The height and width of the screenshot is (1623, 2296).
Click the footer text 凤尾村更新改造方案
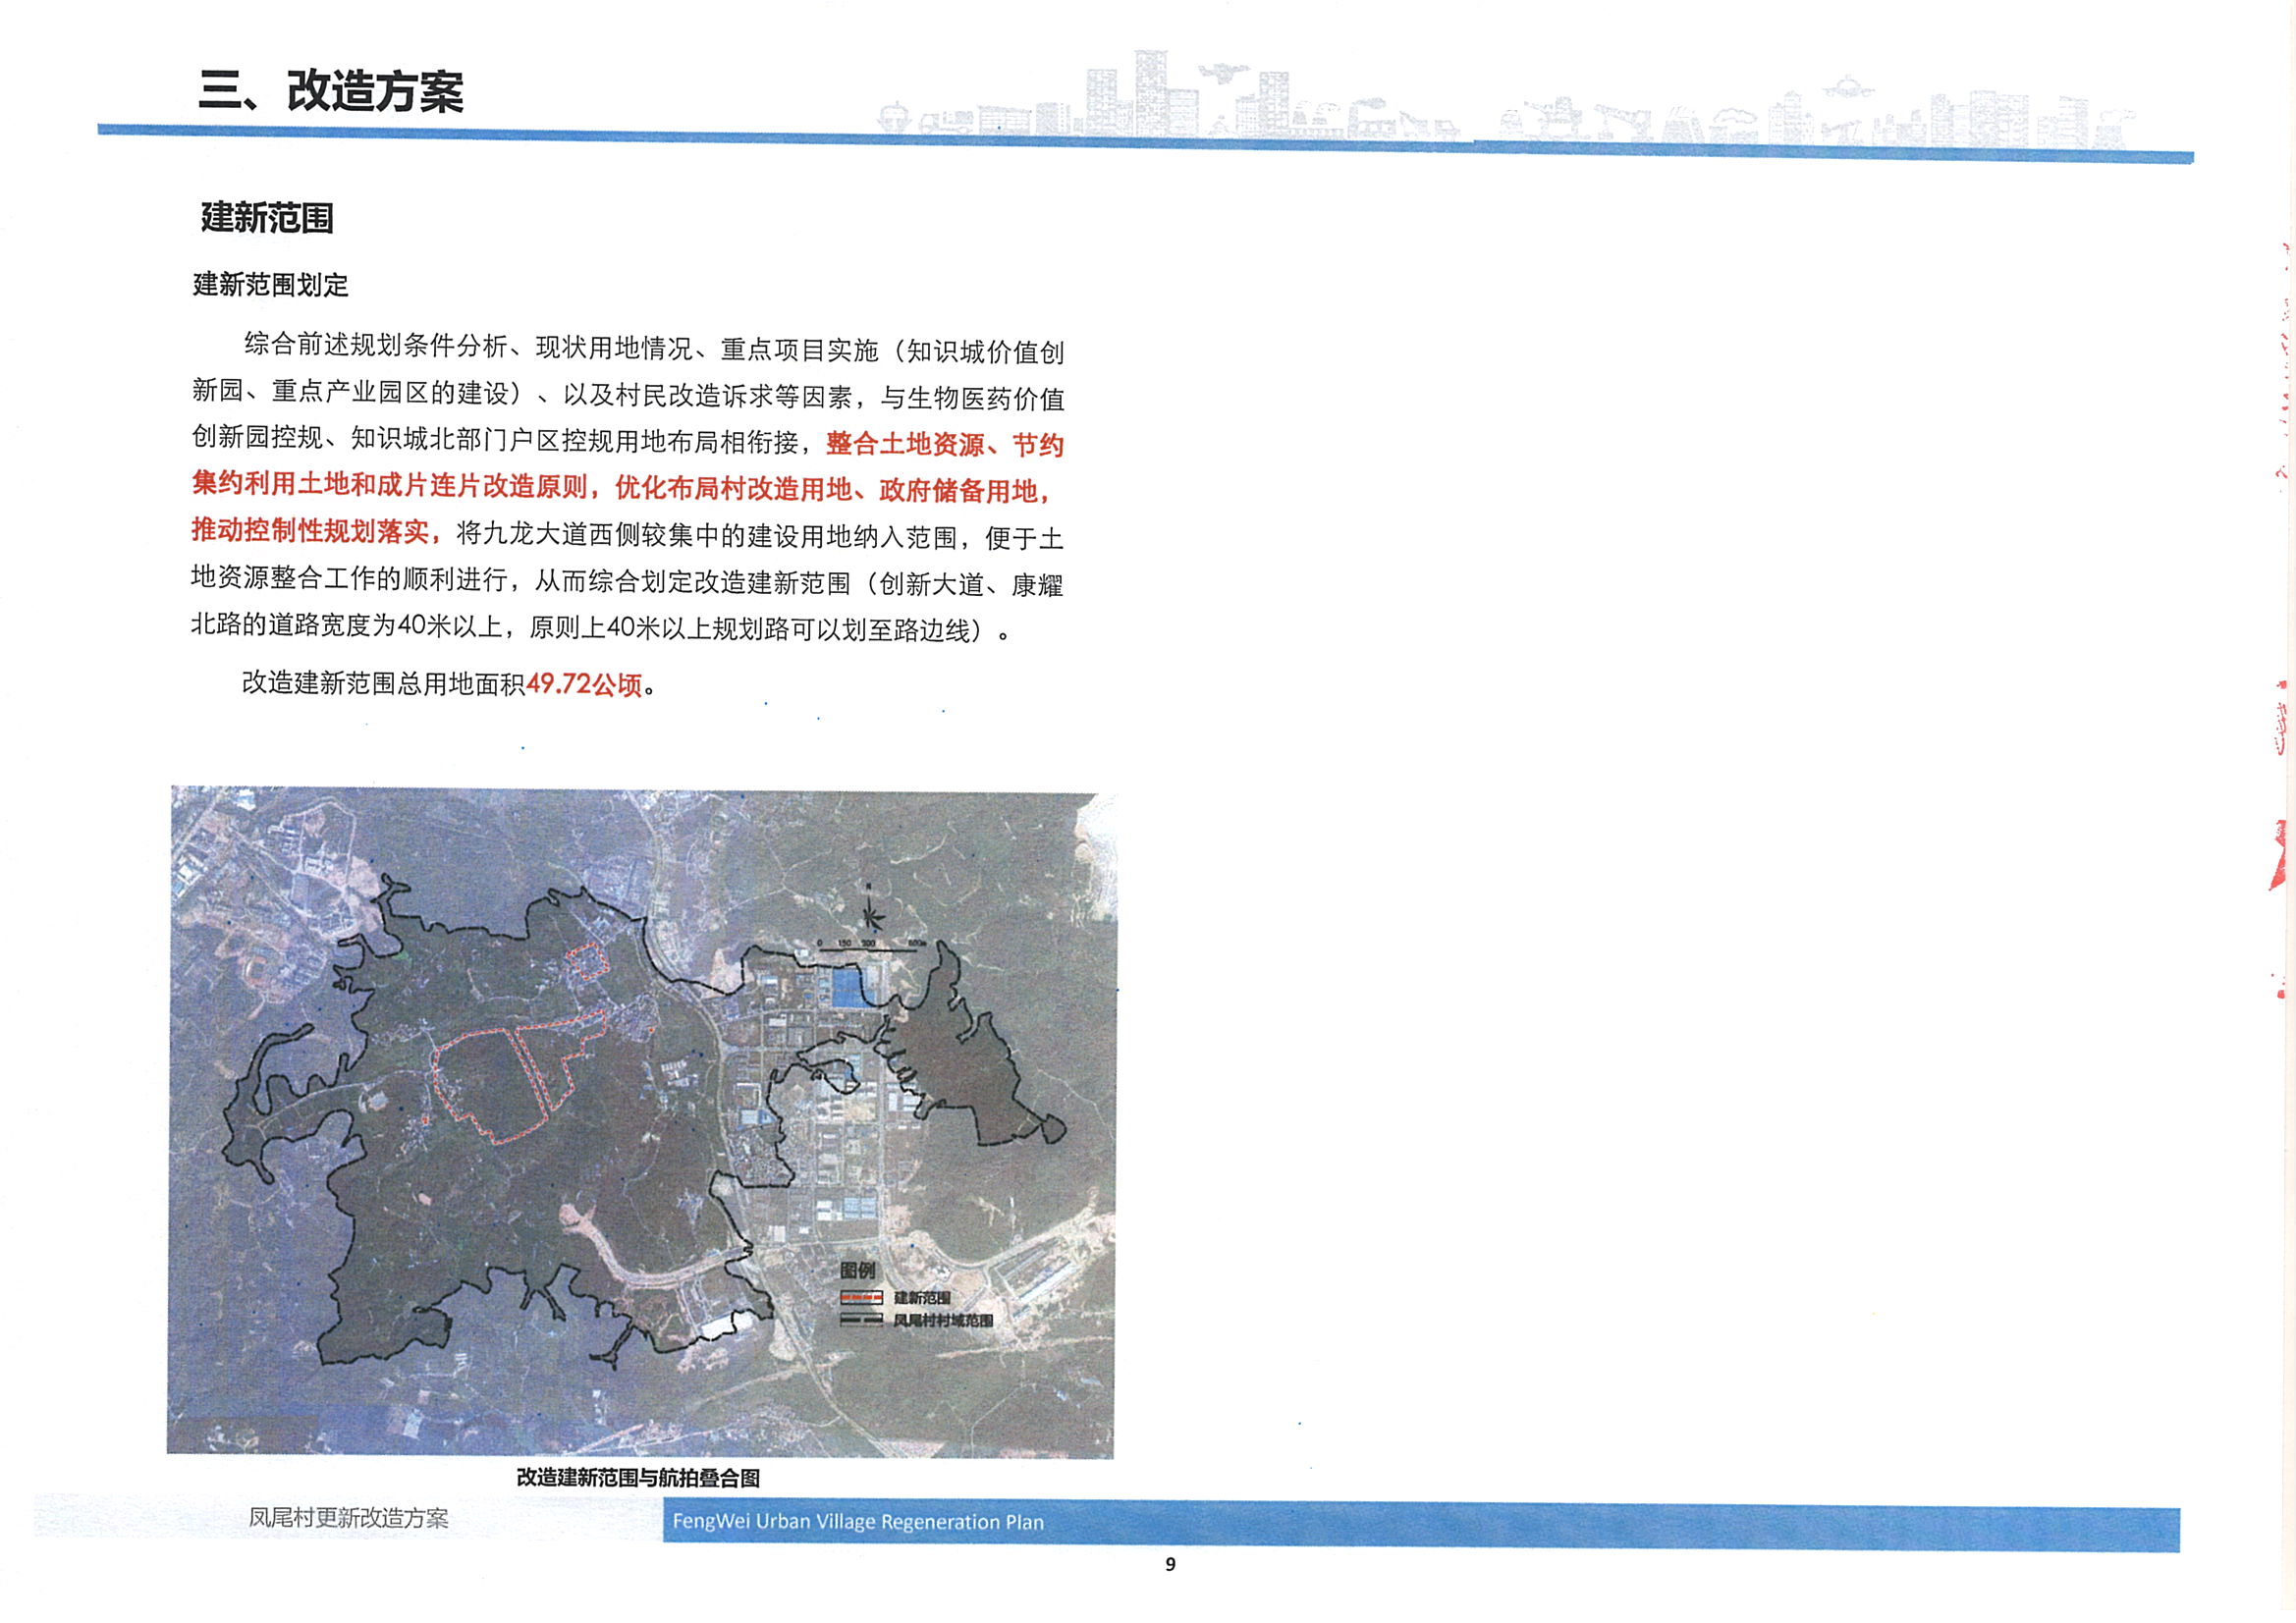click(x=349, y=1518)
